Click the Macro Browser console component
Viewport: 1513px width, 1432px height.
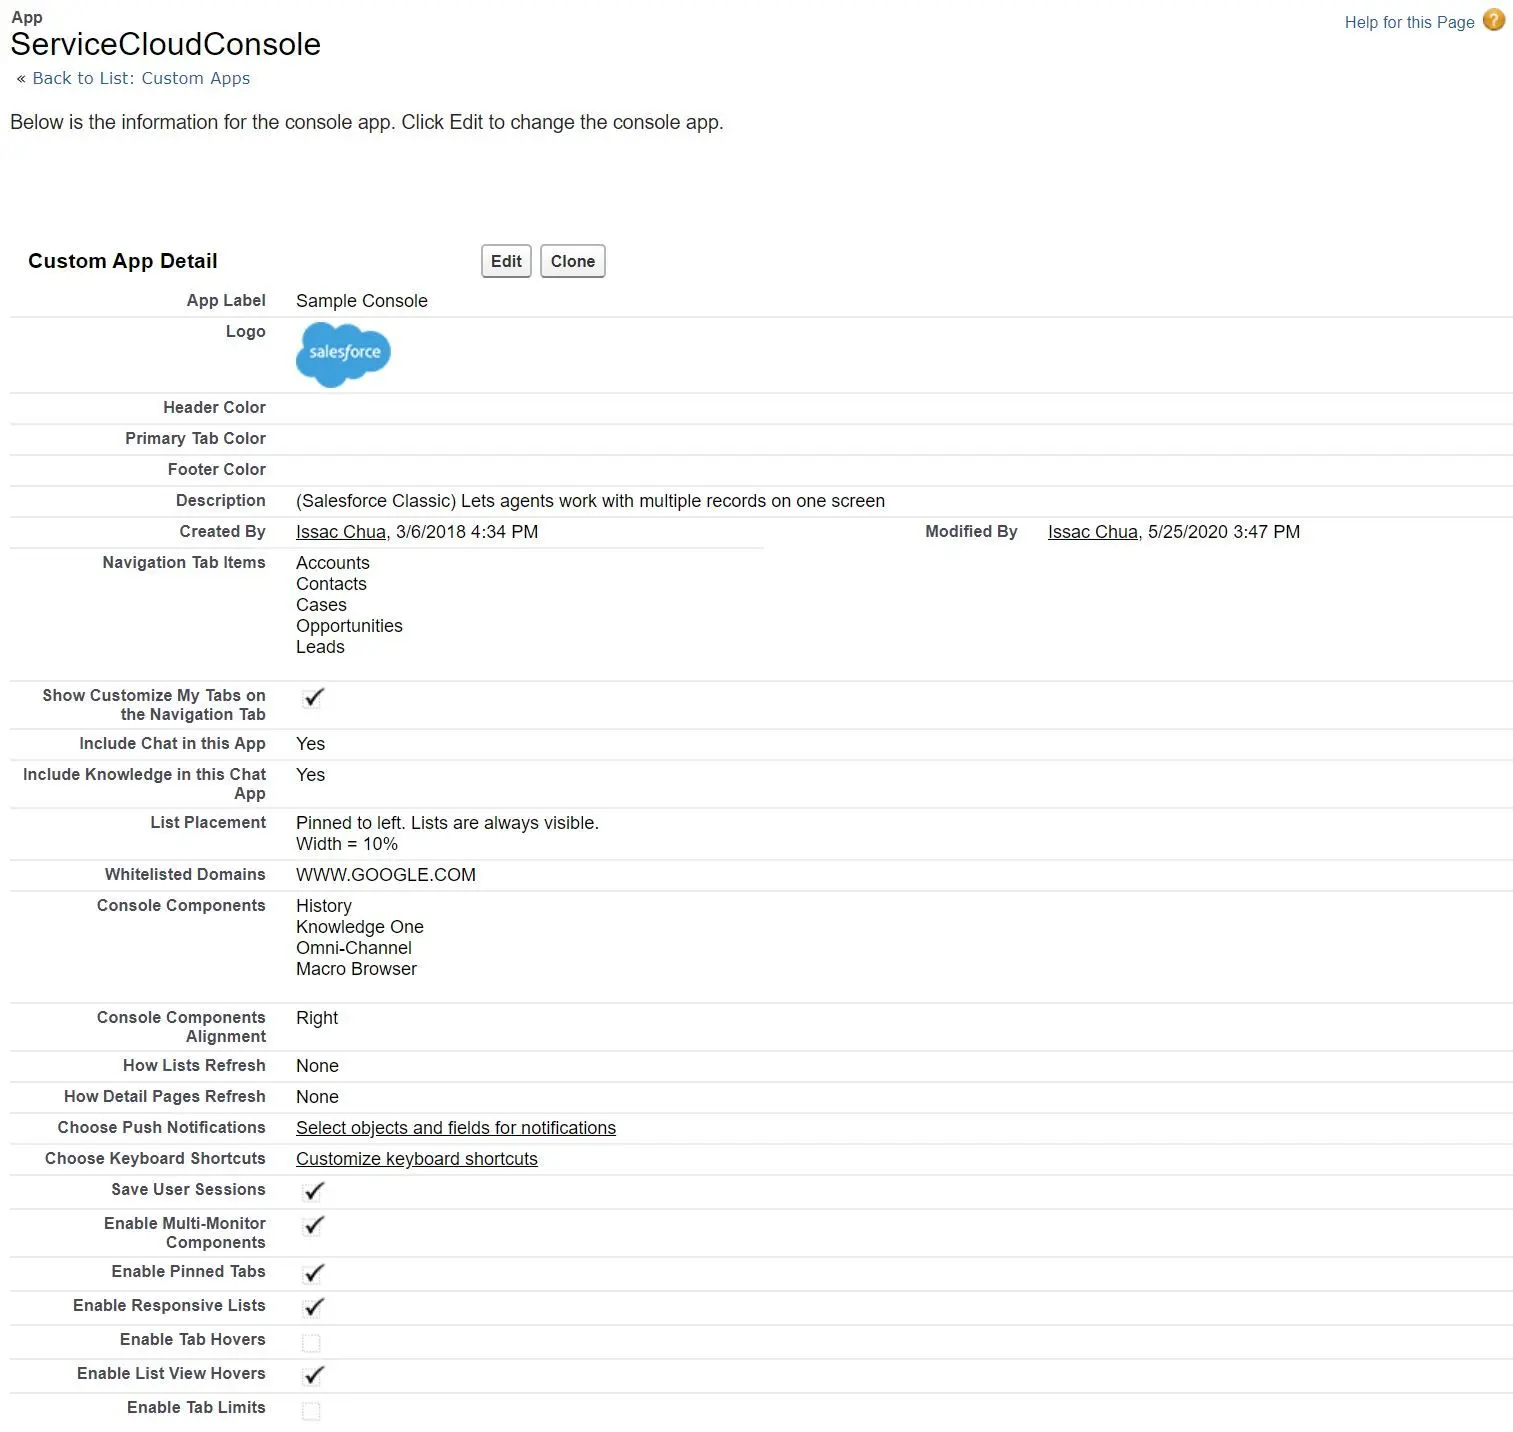click(x=356, y=969)
